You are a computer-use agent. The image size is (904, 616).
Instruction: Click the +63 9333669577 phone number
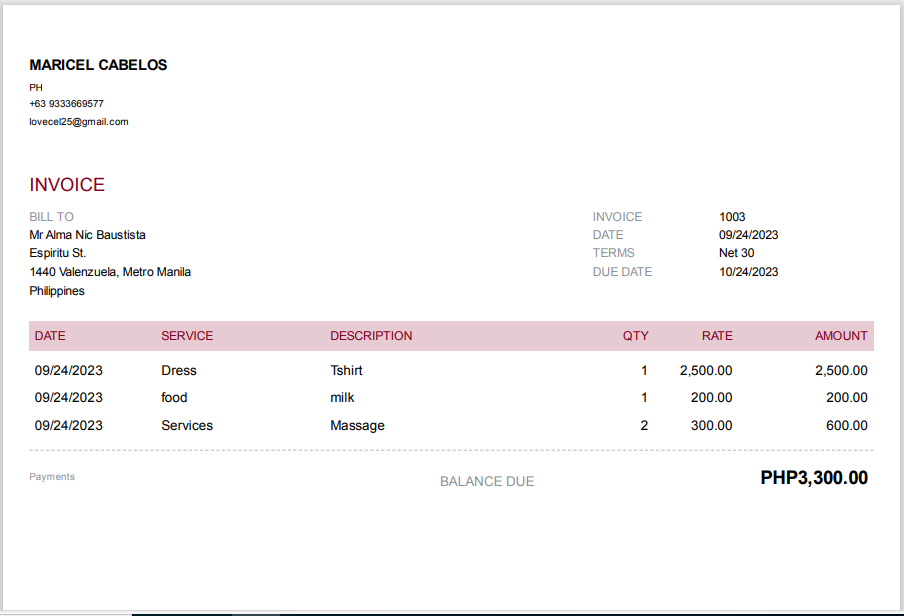pos(66,104)
